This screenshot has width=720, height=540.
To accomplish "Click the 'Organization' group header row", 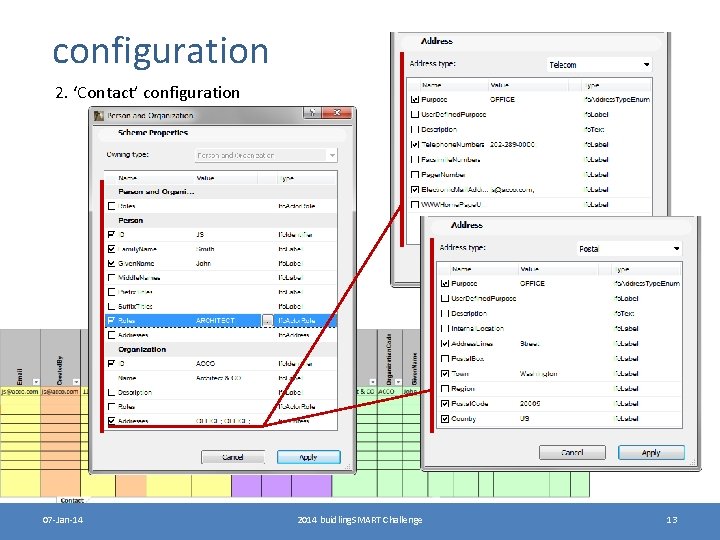I will [x=221, y=349].
